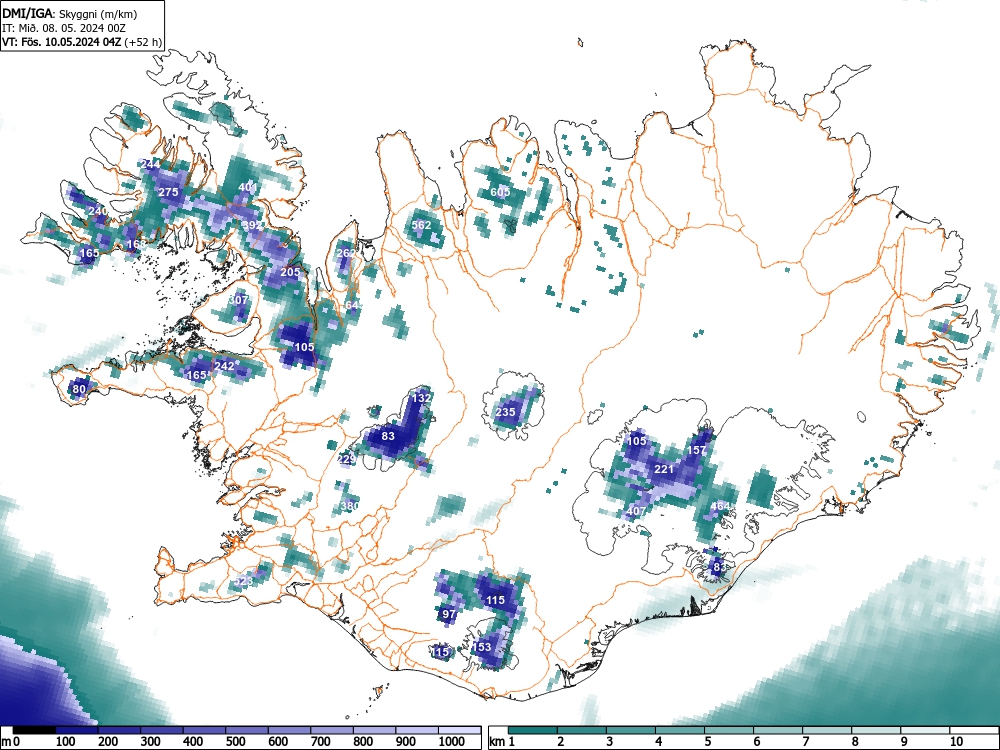Click the visibility value 464 on the map
The height and width of the screenshot is (750, 1000).
point(720,506)
